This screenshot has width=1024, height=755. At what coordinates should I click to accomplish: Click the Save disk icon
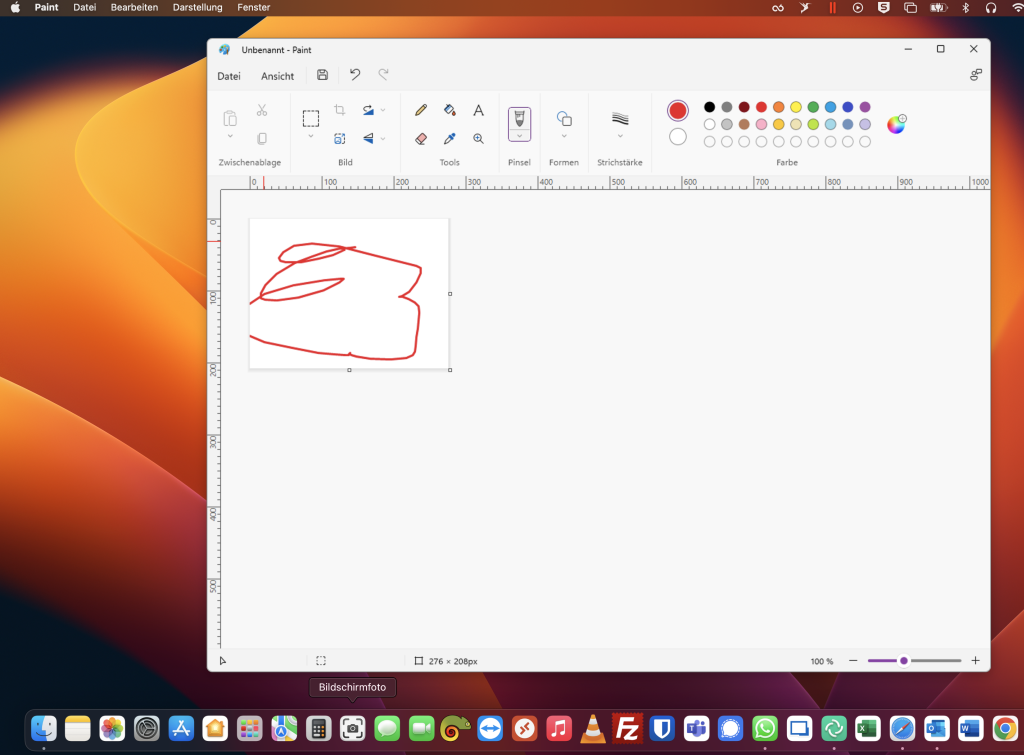tap(322, 75)
